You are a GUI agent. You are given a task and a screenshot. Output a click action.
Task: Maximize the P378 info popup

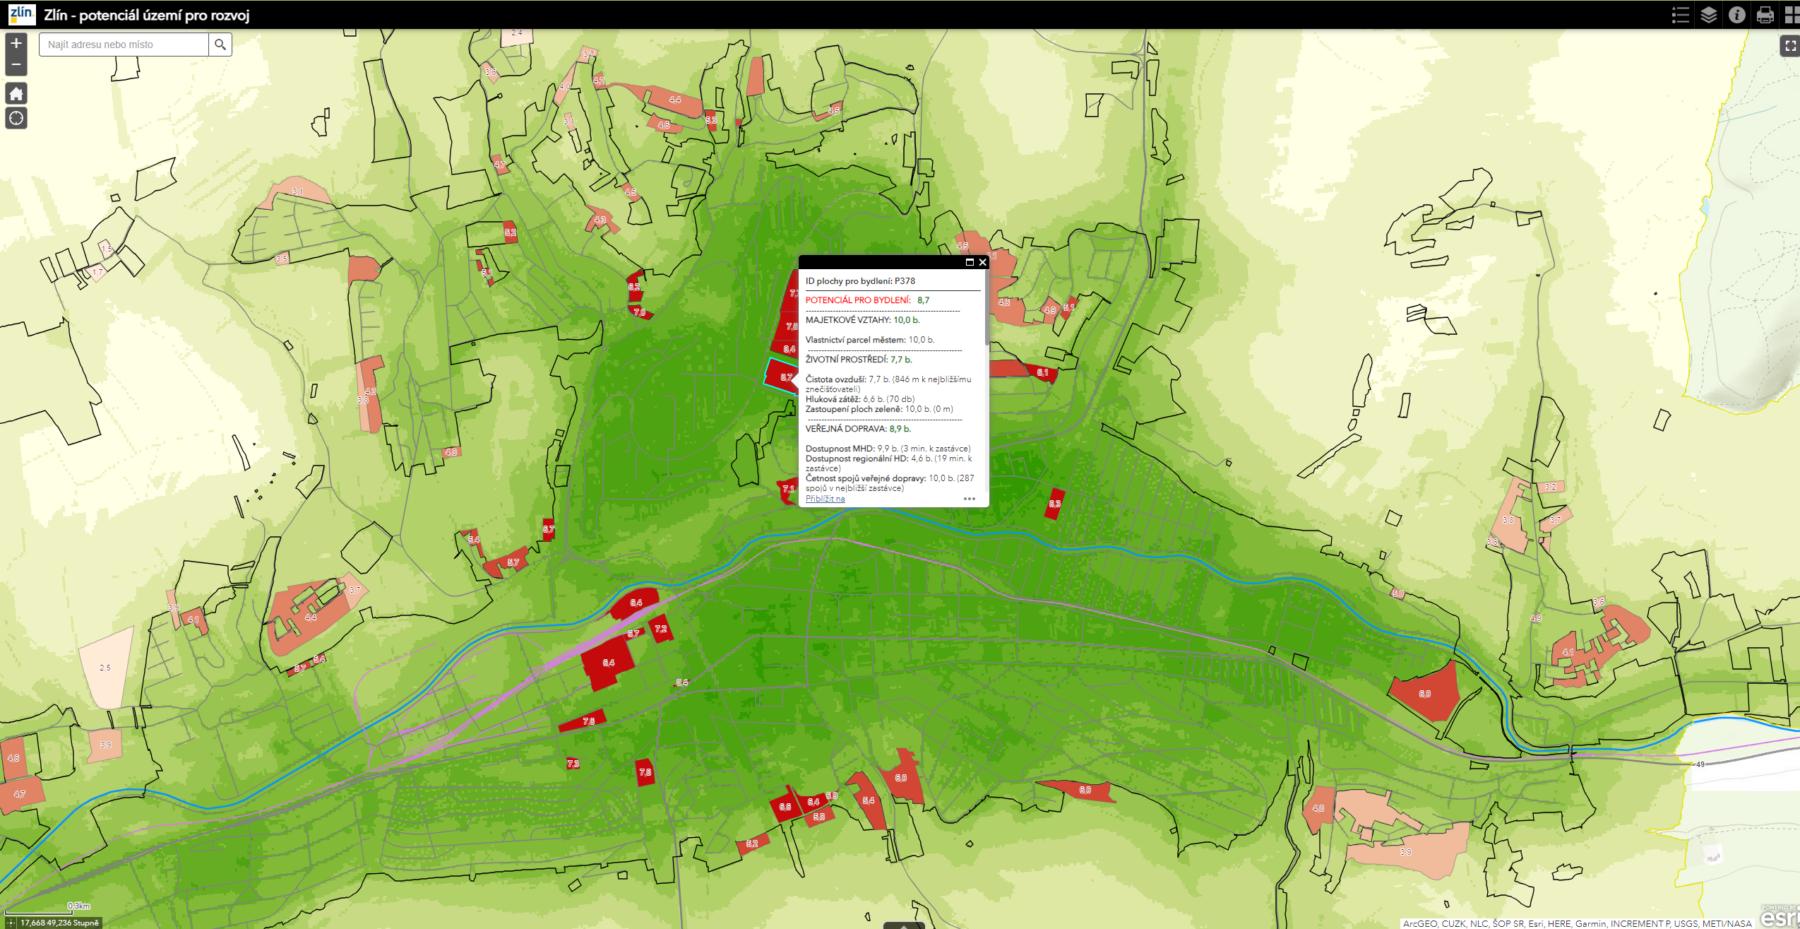tap(969, 262)
